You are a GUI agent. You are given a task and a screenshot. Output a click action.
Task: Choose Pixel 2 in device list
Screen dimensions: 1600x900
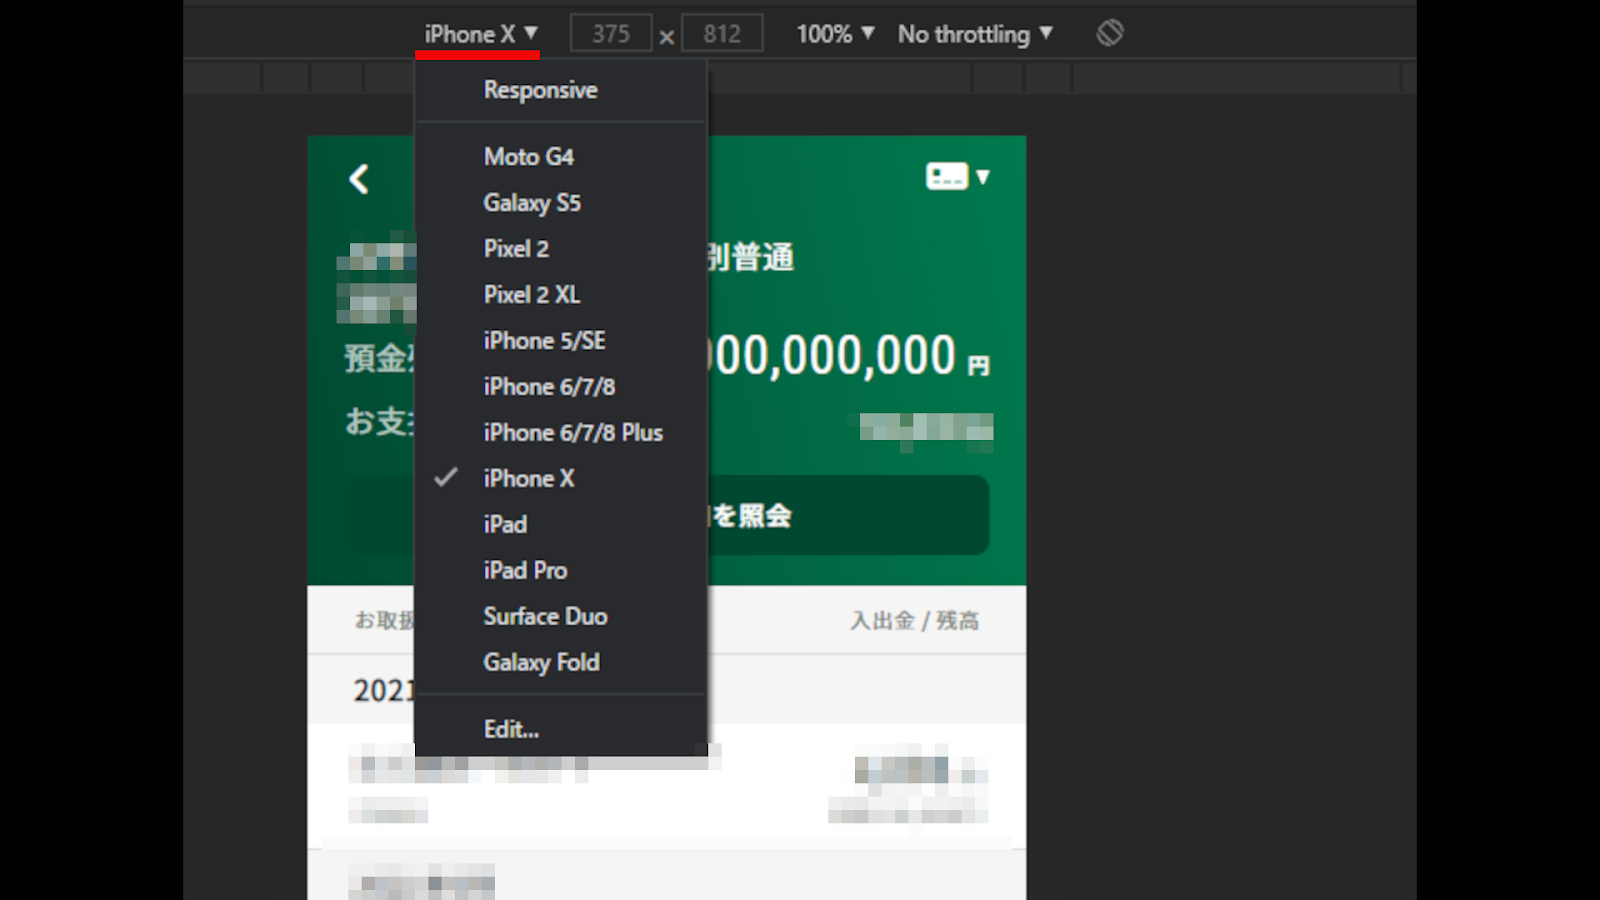click(560, 249)
